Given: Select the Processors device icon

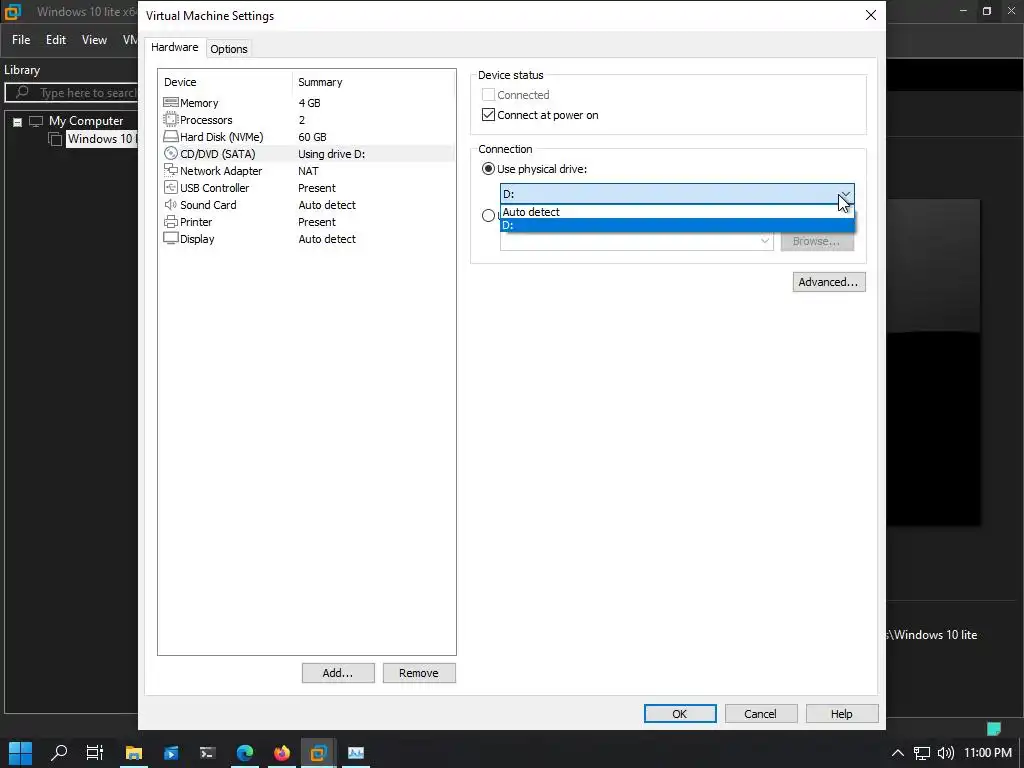Looking at the screenshot, I should (x=170, y=120).
